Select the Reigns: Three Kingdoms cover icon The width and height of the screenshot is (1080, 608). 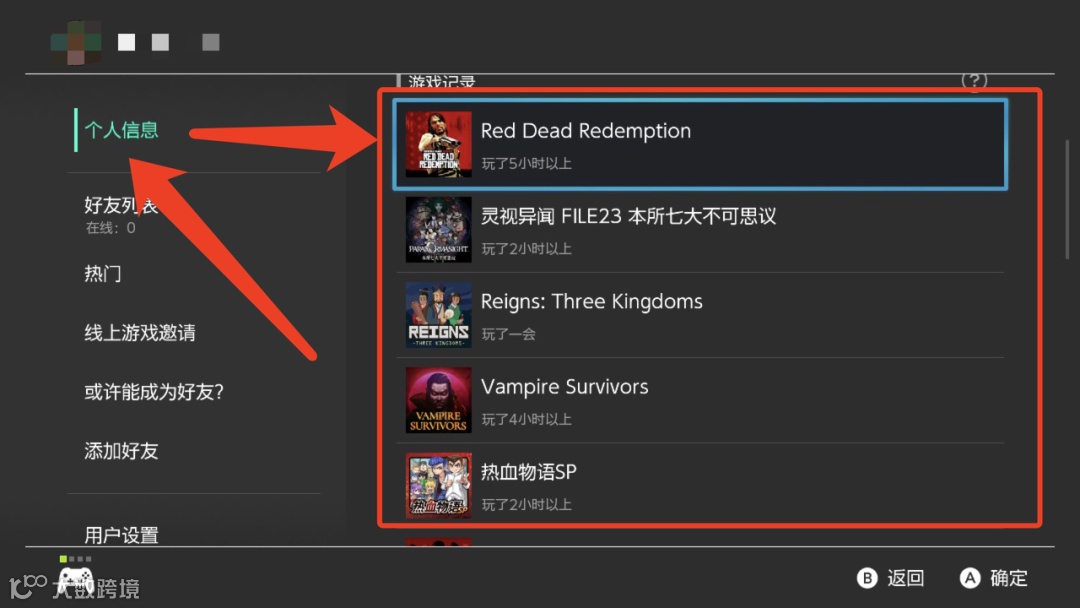(439, 315)
